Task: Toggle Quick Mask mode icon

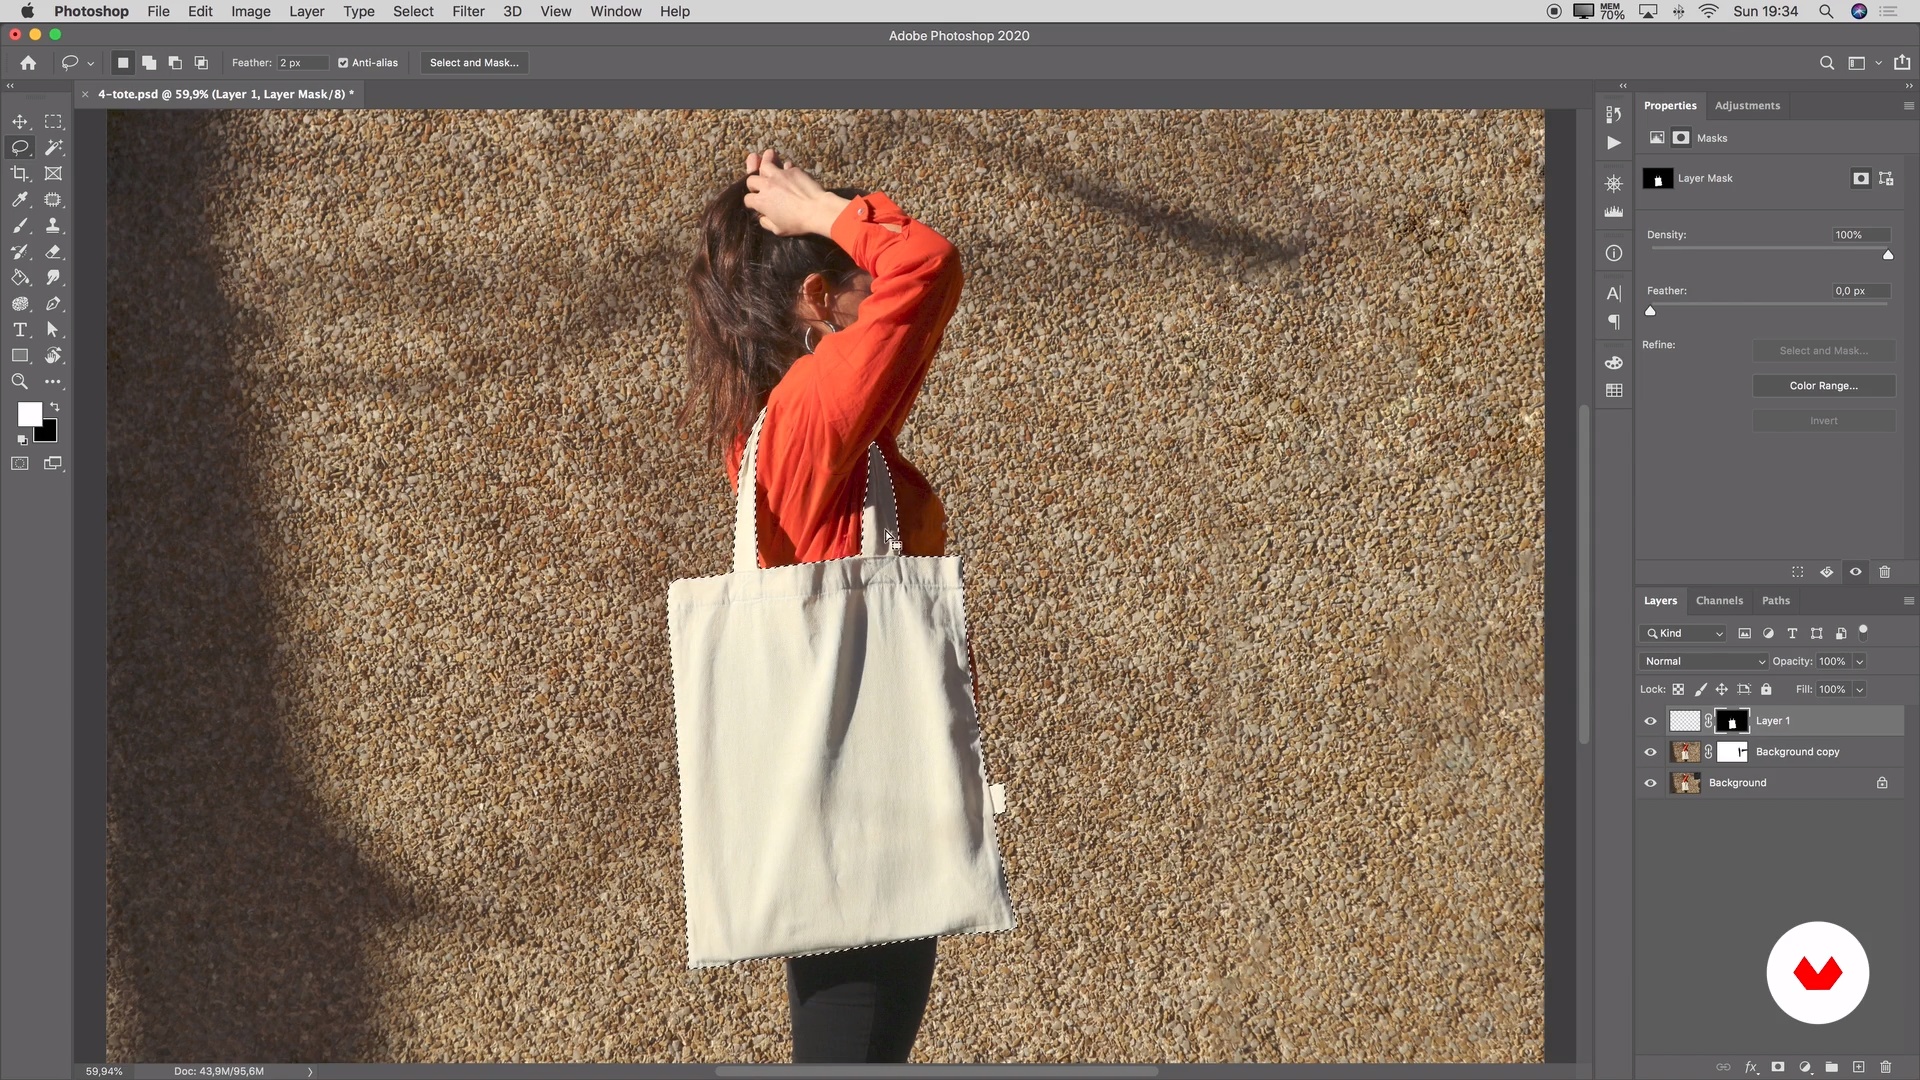Action: [20, 463]
